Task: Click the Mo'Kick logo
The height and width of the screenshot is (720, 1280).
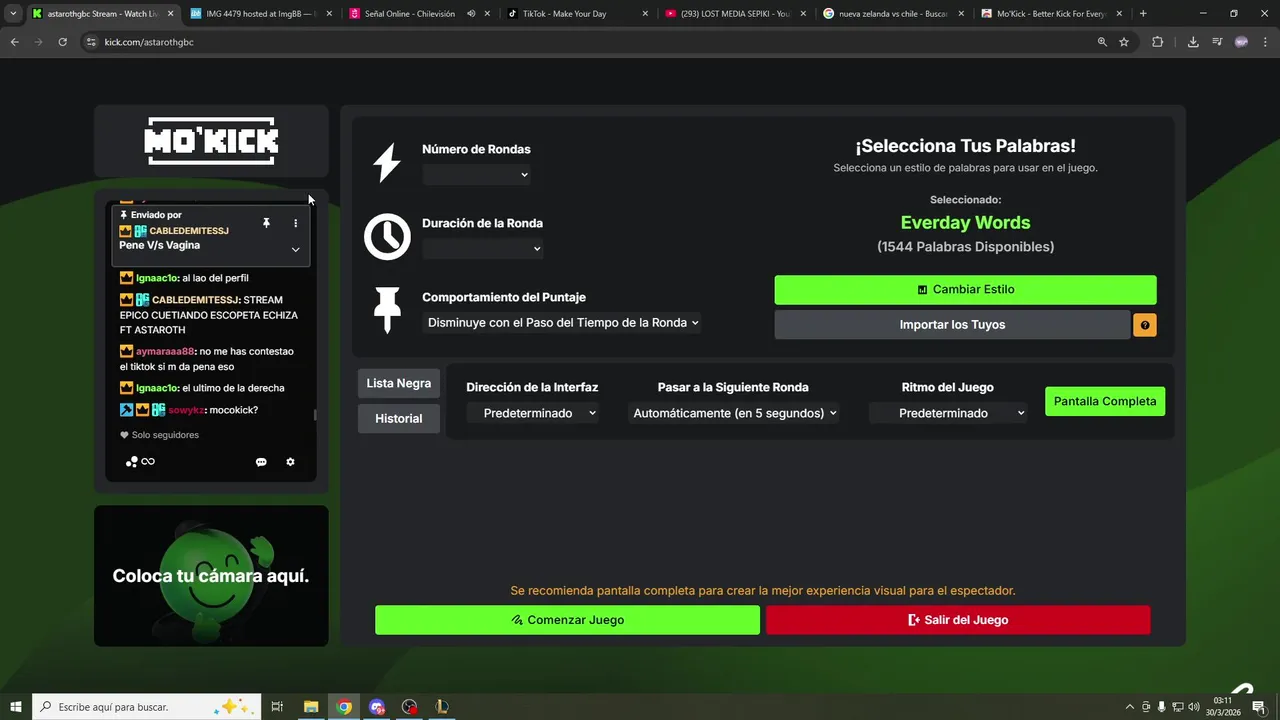Action: [x=211, y=141]
